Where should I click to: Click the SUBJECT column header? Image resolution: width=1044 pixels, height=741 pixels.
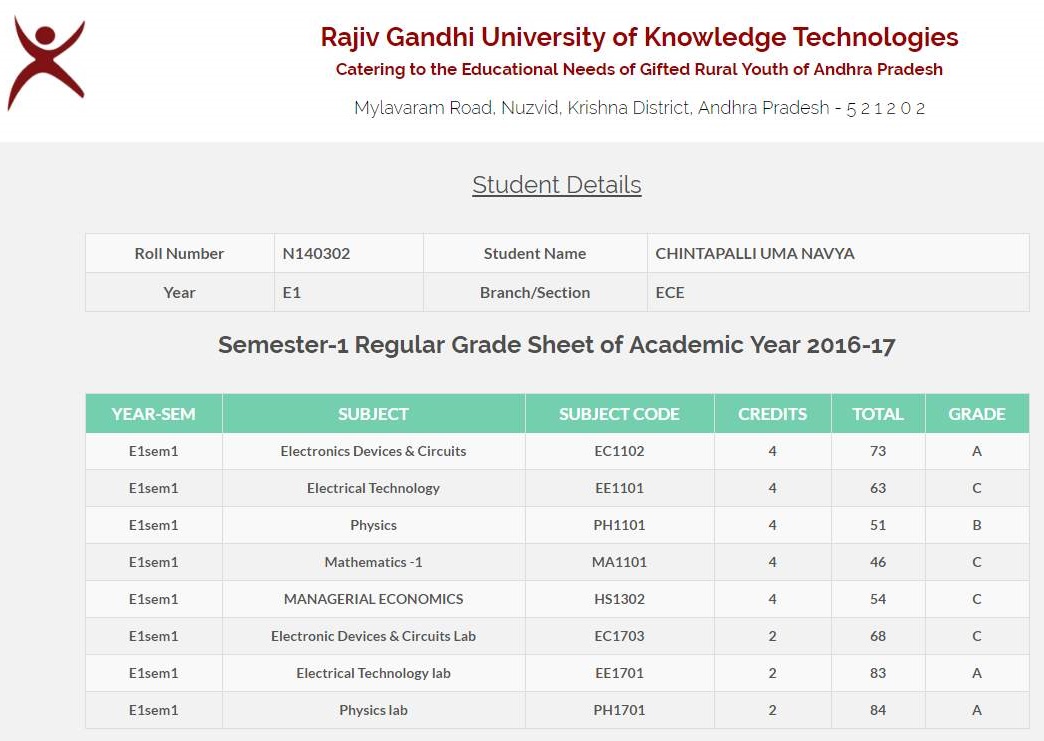click(373, 414)
